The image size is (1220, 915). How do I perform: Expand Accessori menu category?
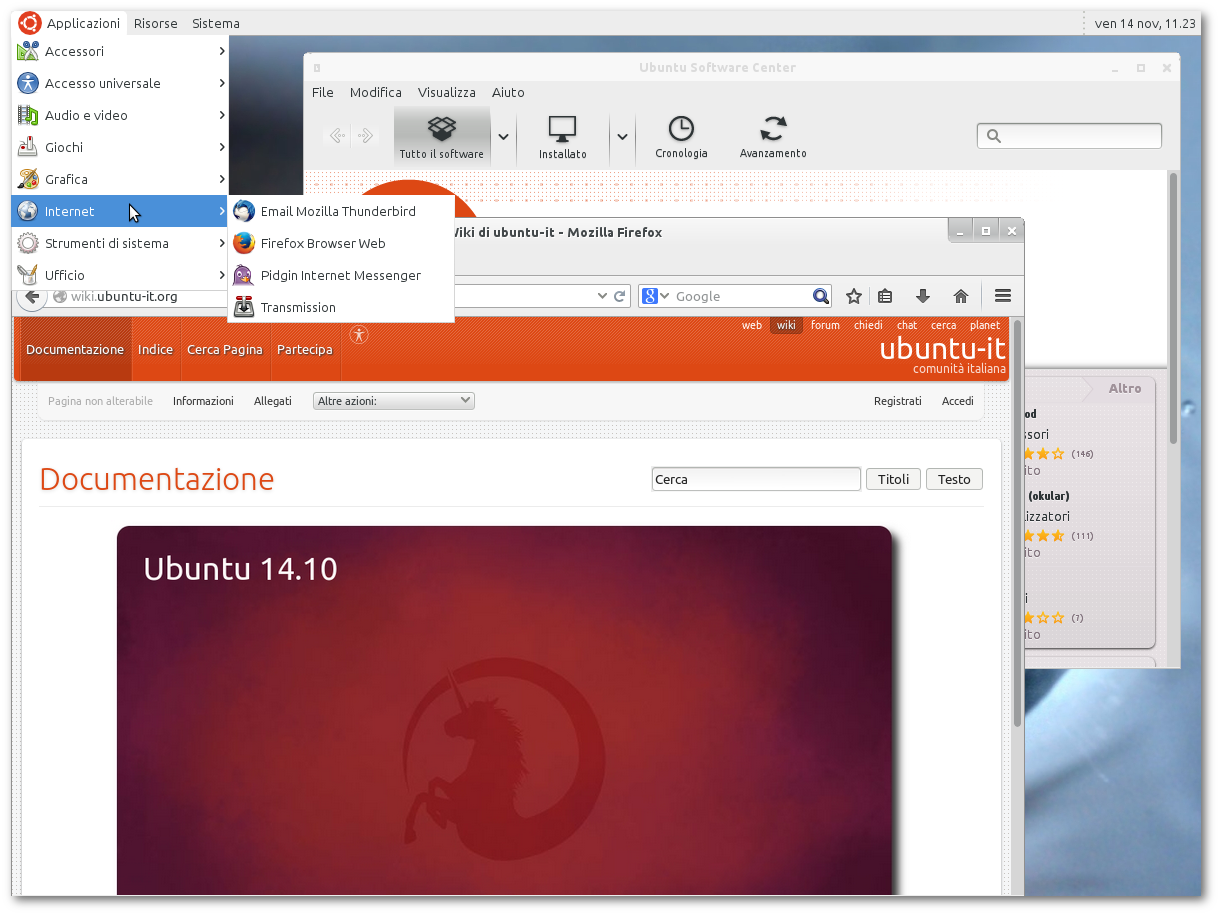[121, 51]
